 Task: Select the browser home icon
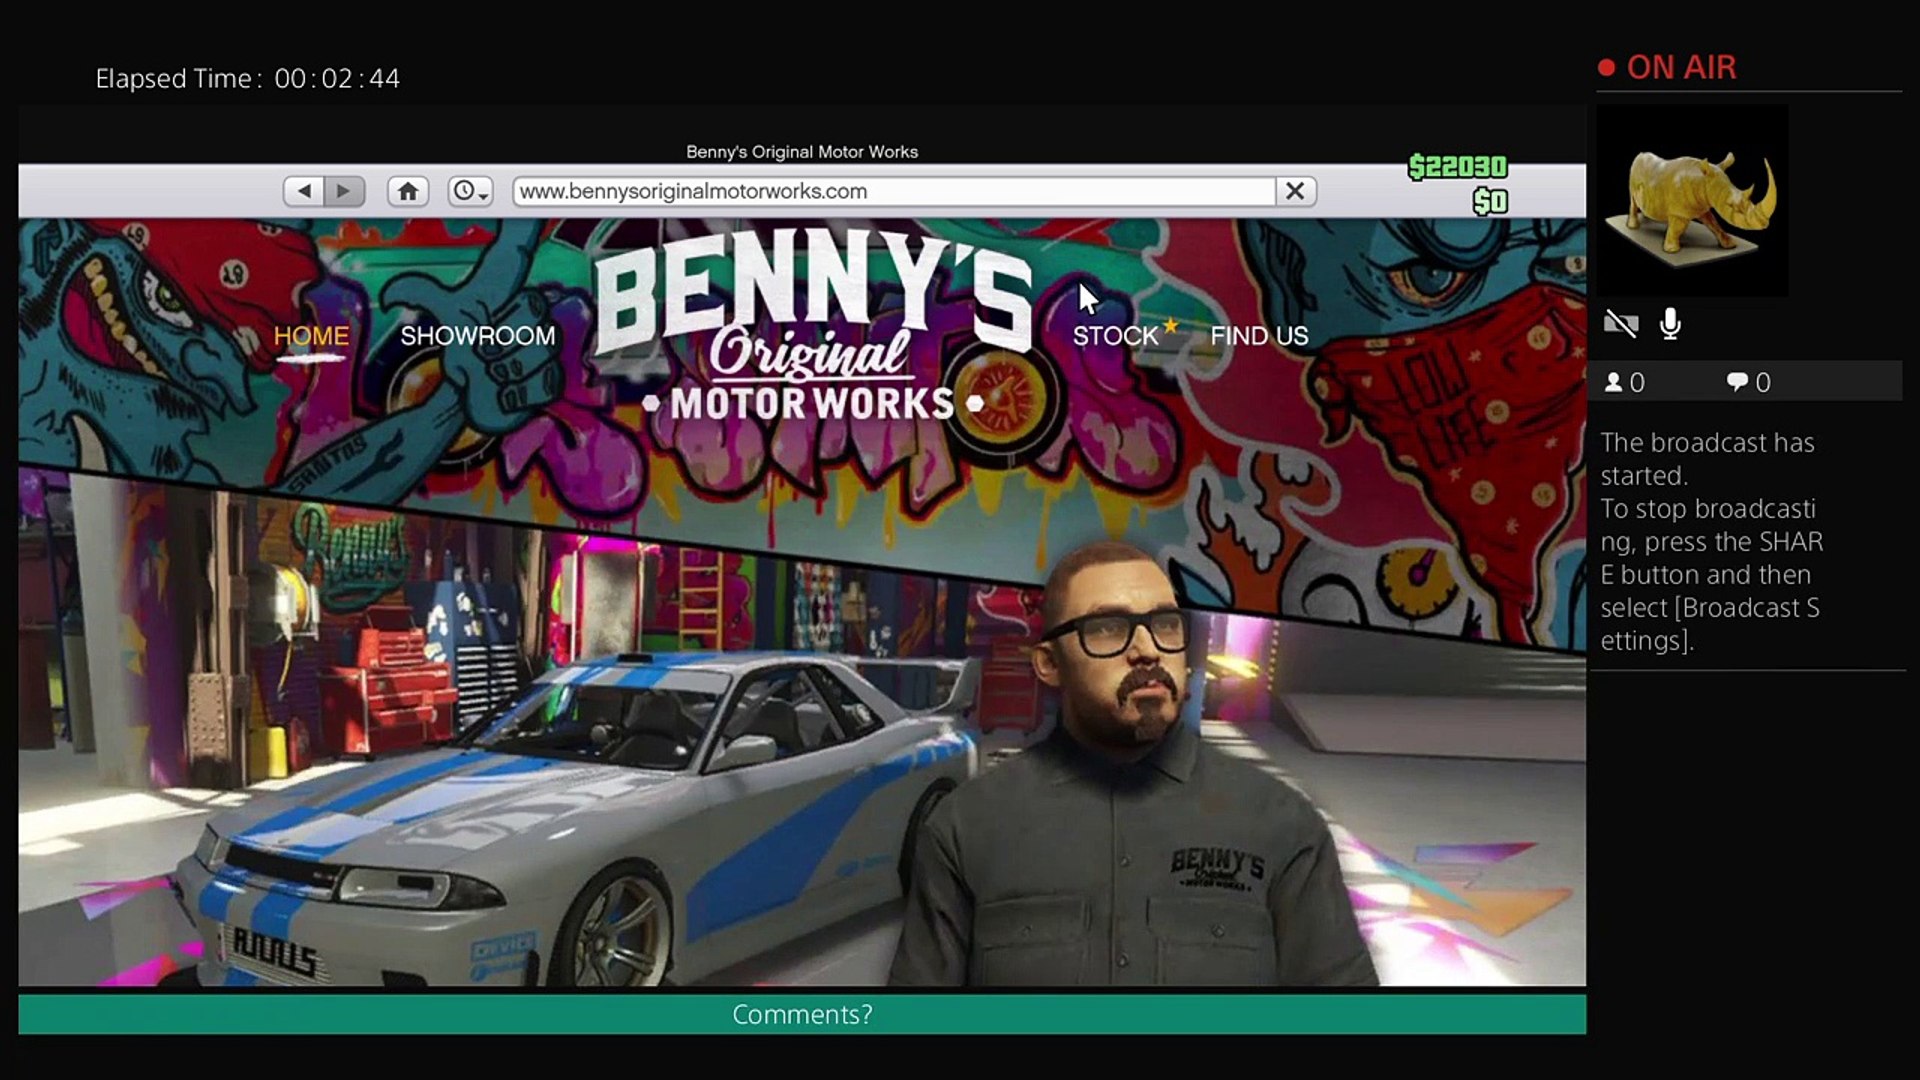tap(408, 190)
